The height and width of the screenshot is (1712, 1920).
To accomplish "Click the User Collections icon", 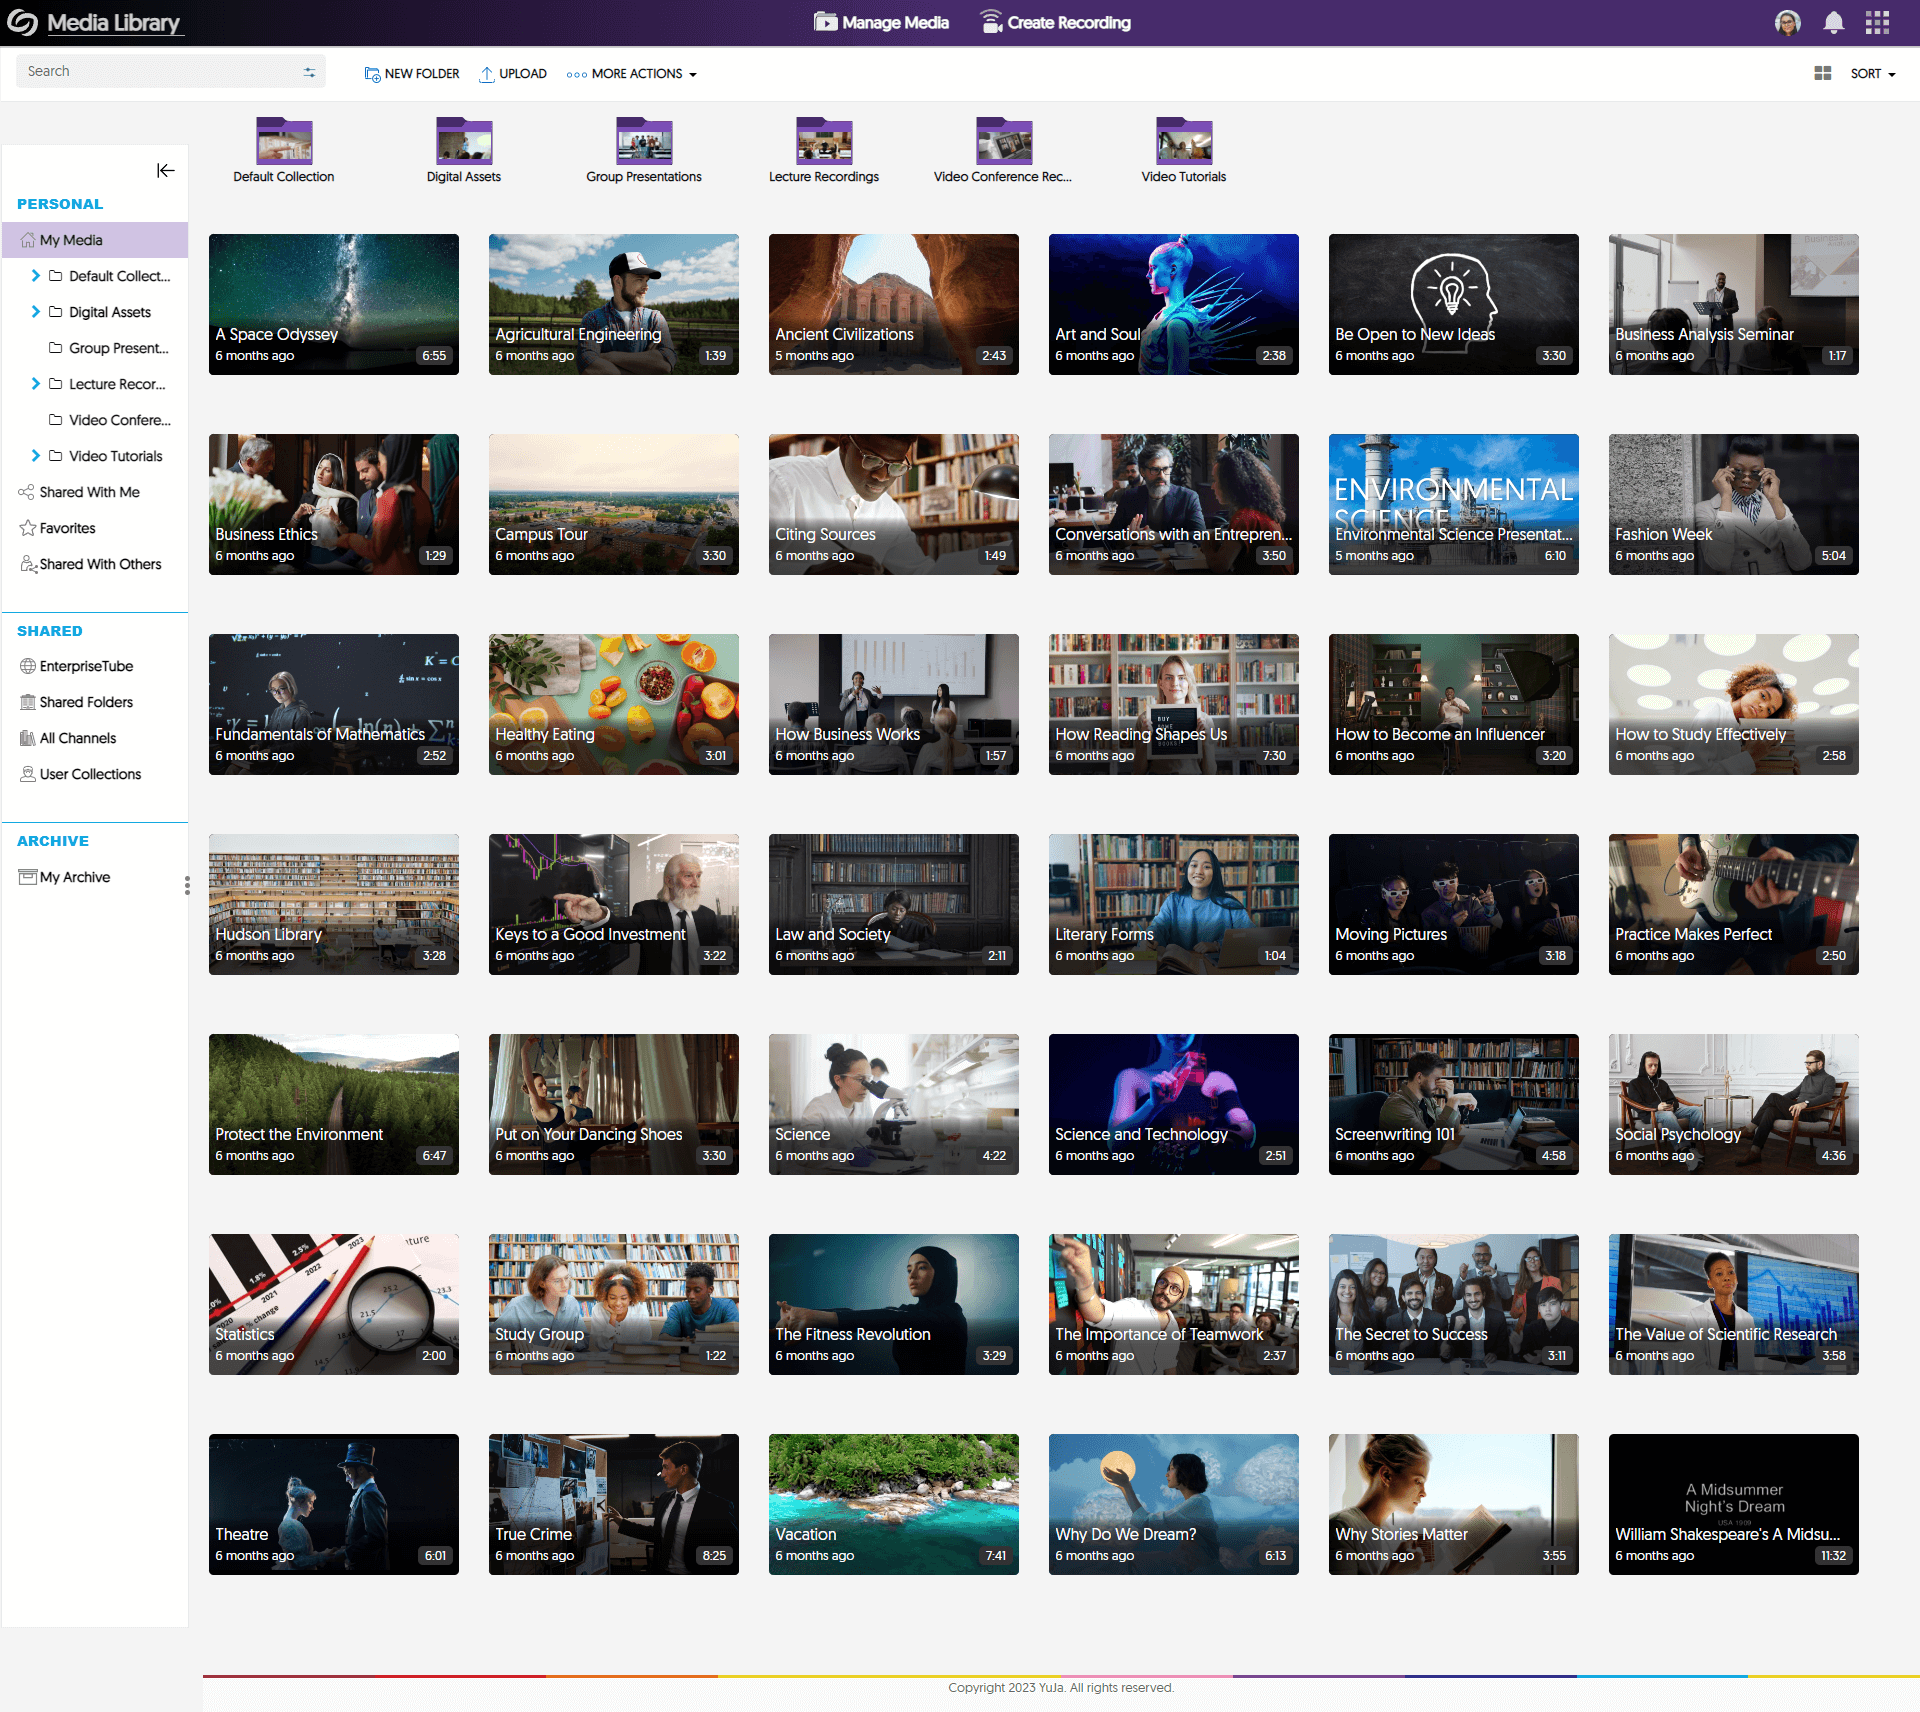I will [x=28, y=774].
